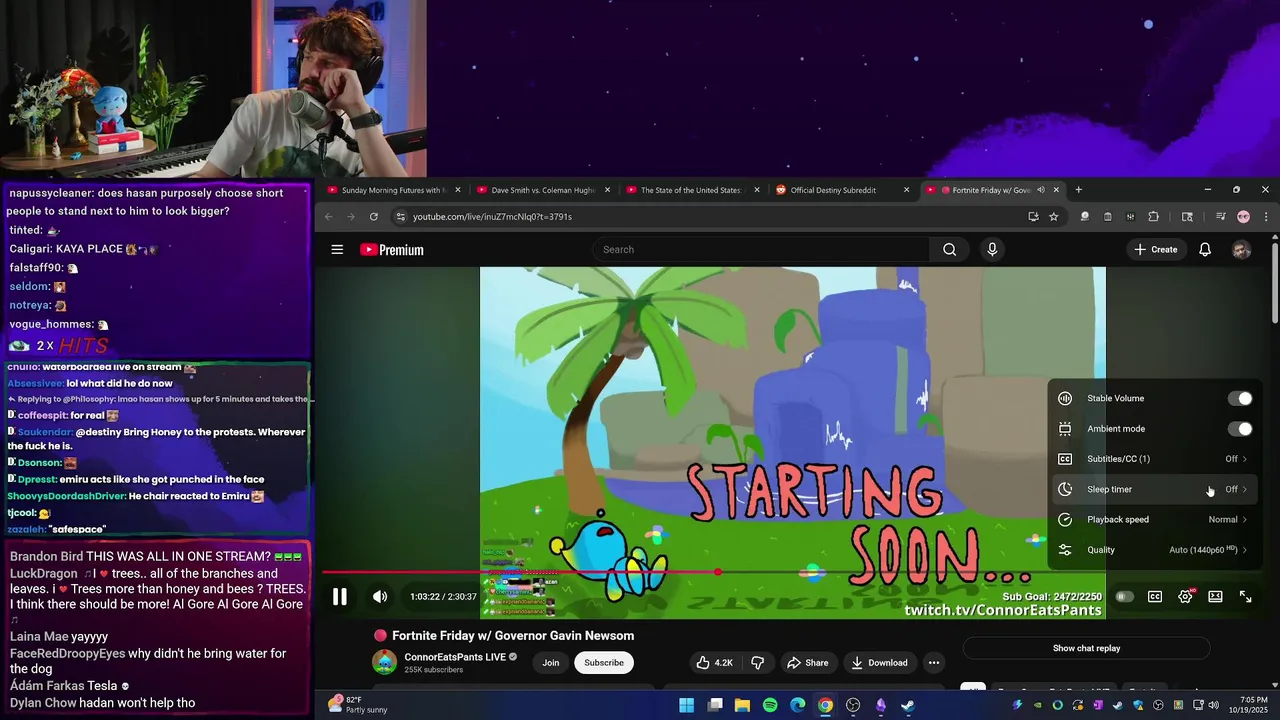Mute the video with speaker icon
Viewport: 1280px width, 720px height.
pos(380,597)
